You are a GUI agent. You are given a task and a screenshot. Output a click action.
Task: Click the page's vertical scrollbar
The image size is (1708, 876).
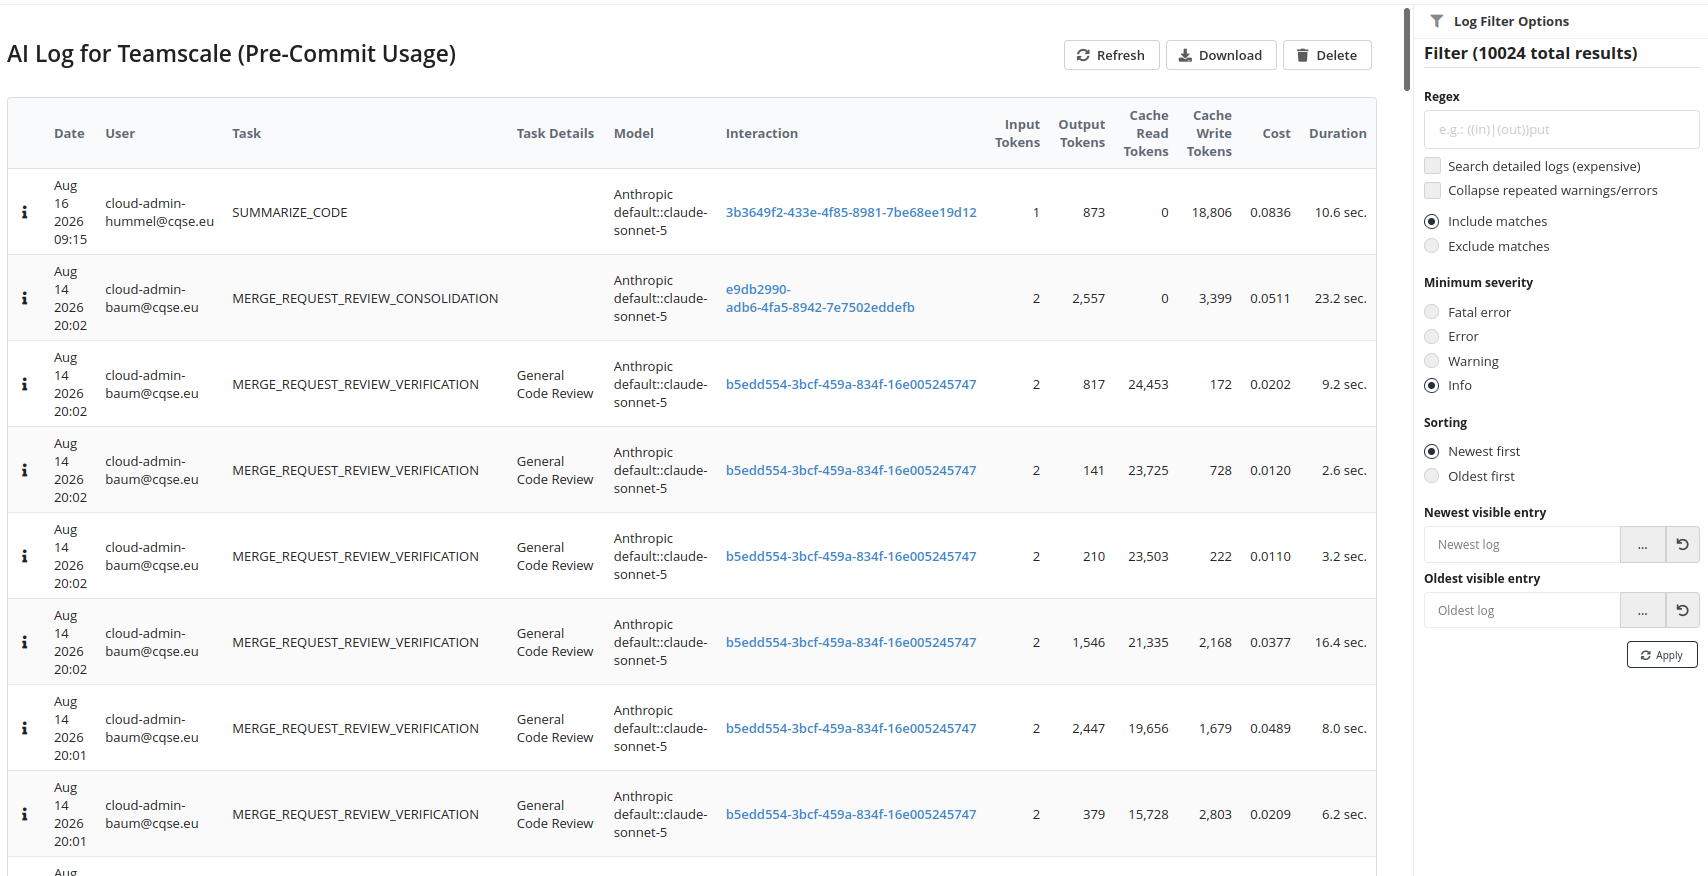click(x=1407, y=50)
